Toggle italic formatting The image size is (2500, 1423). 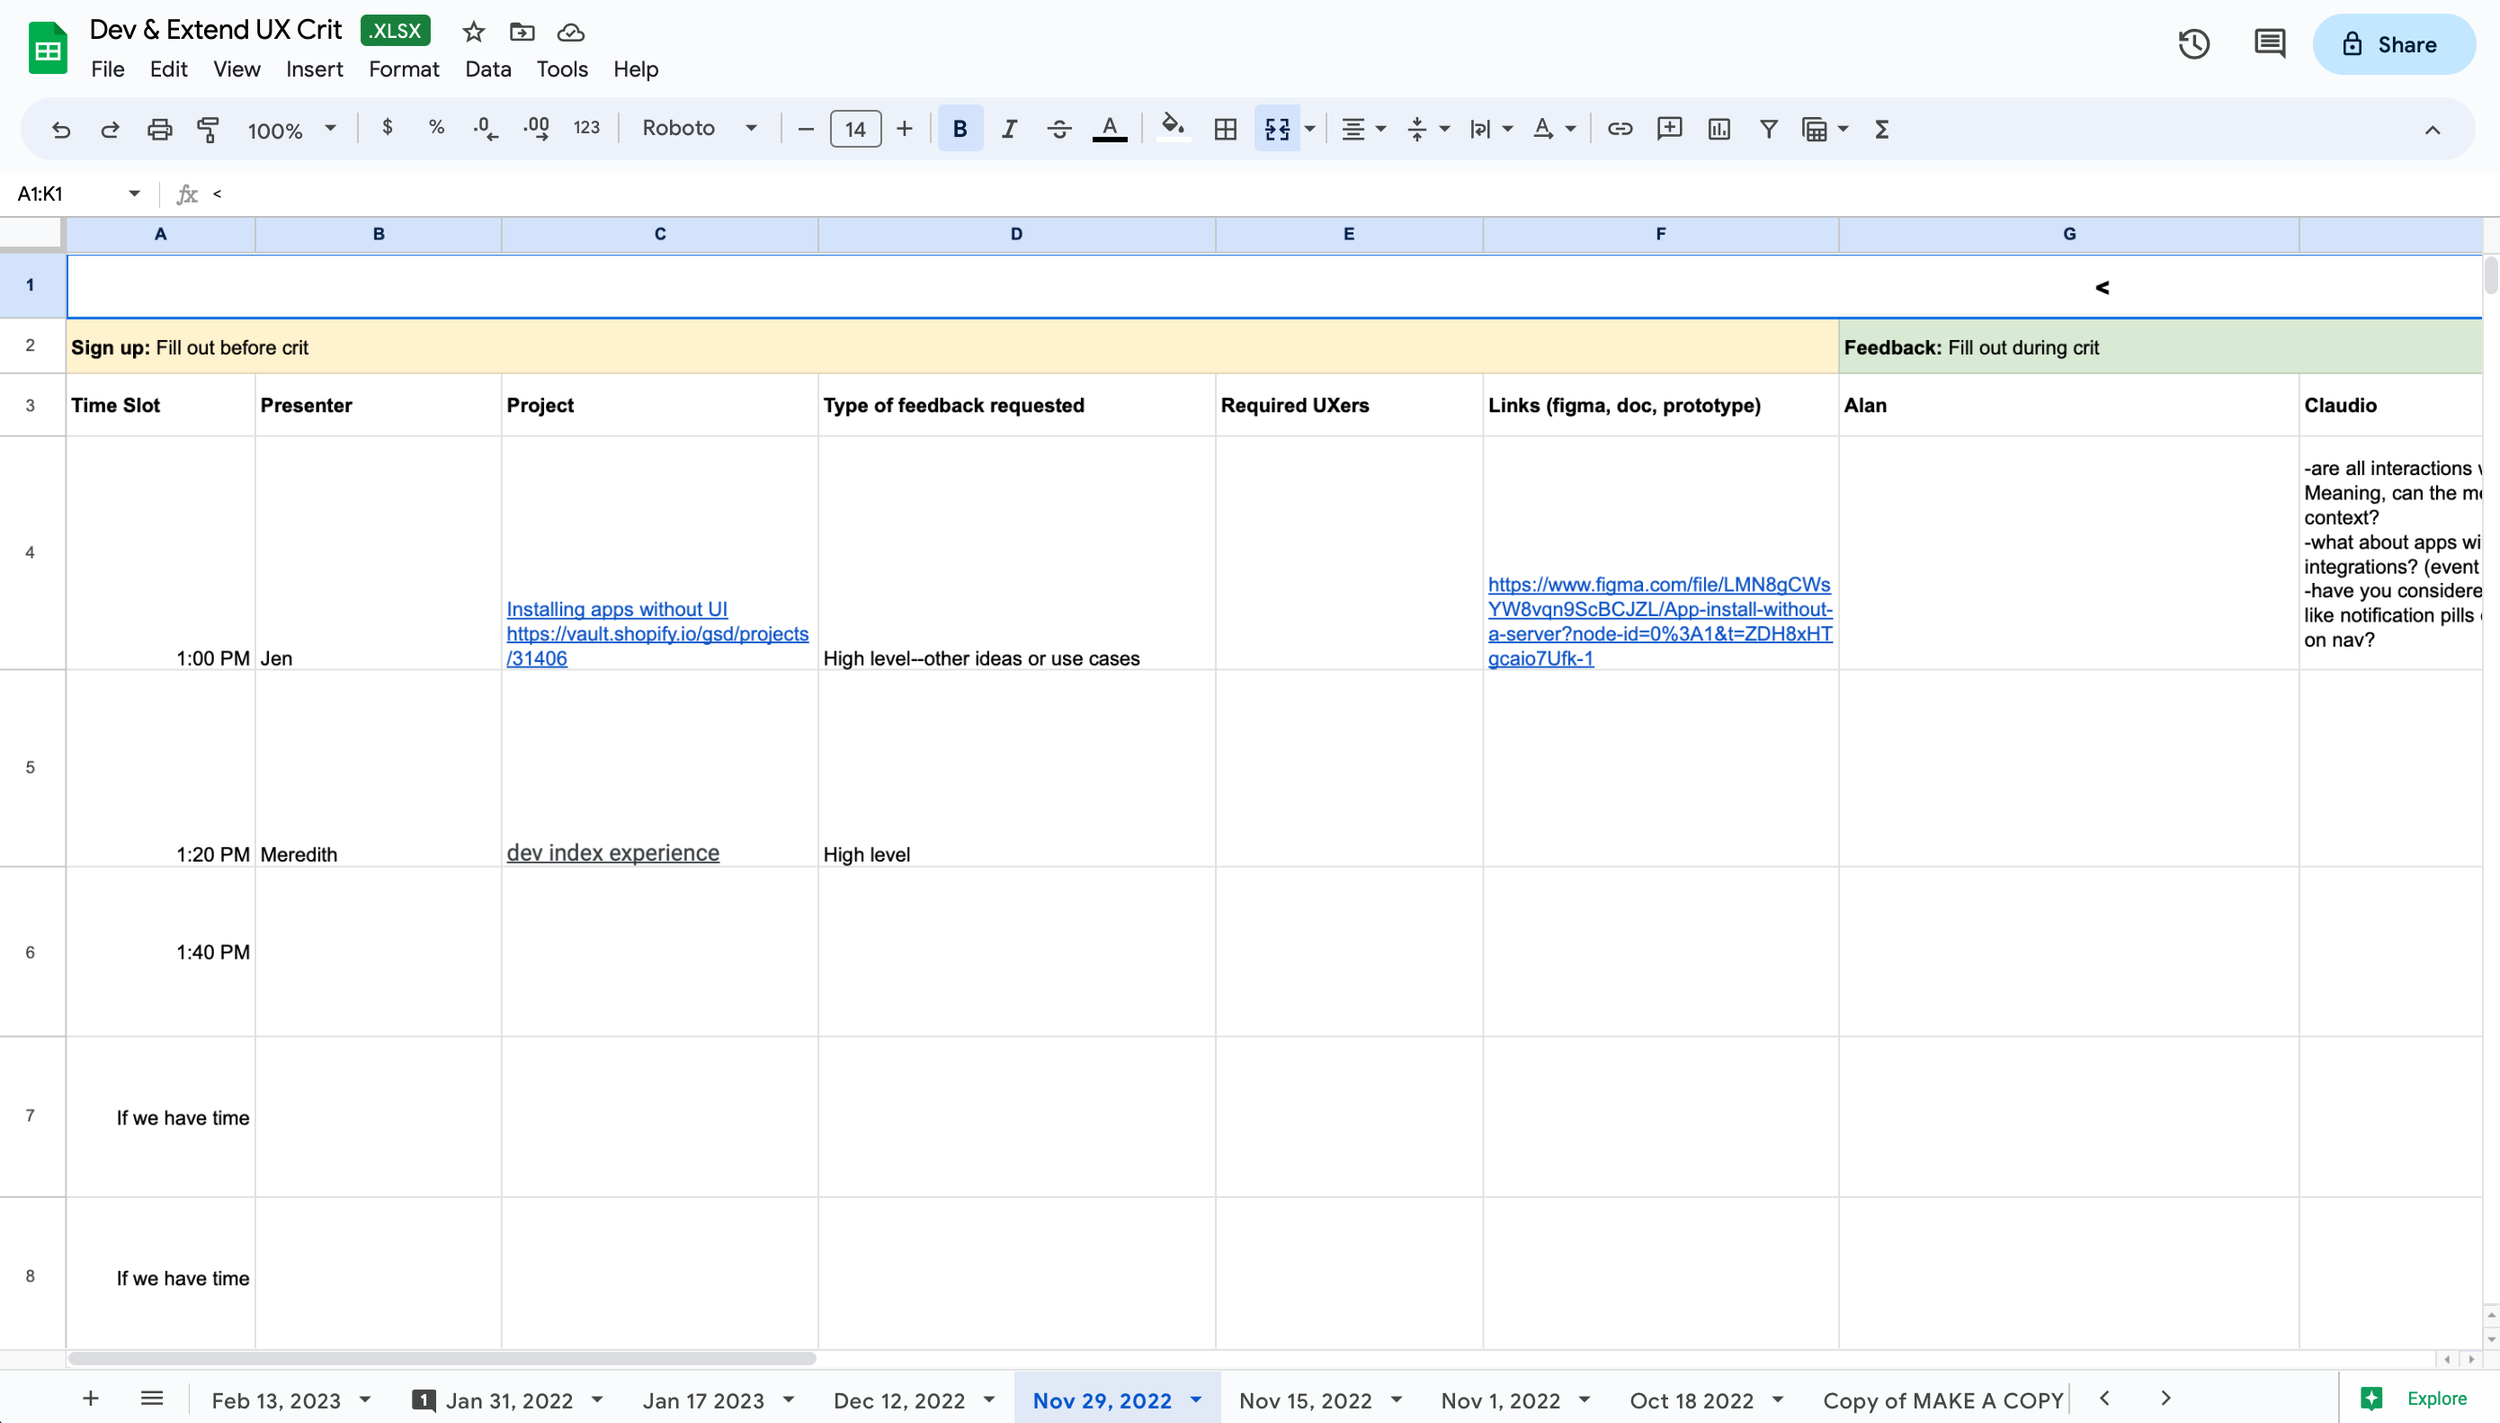point(1009,129)
